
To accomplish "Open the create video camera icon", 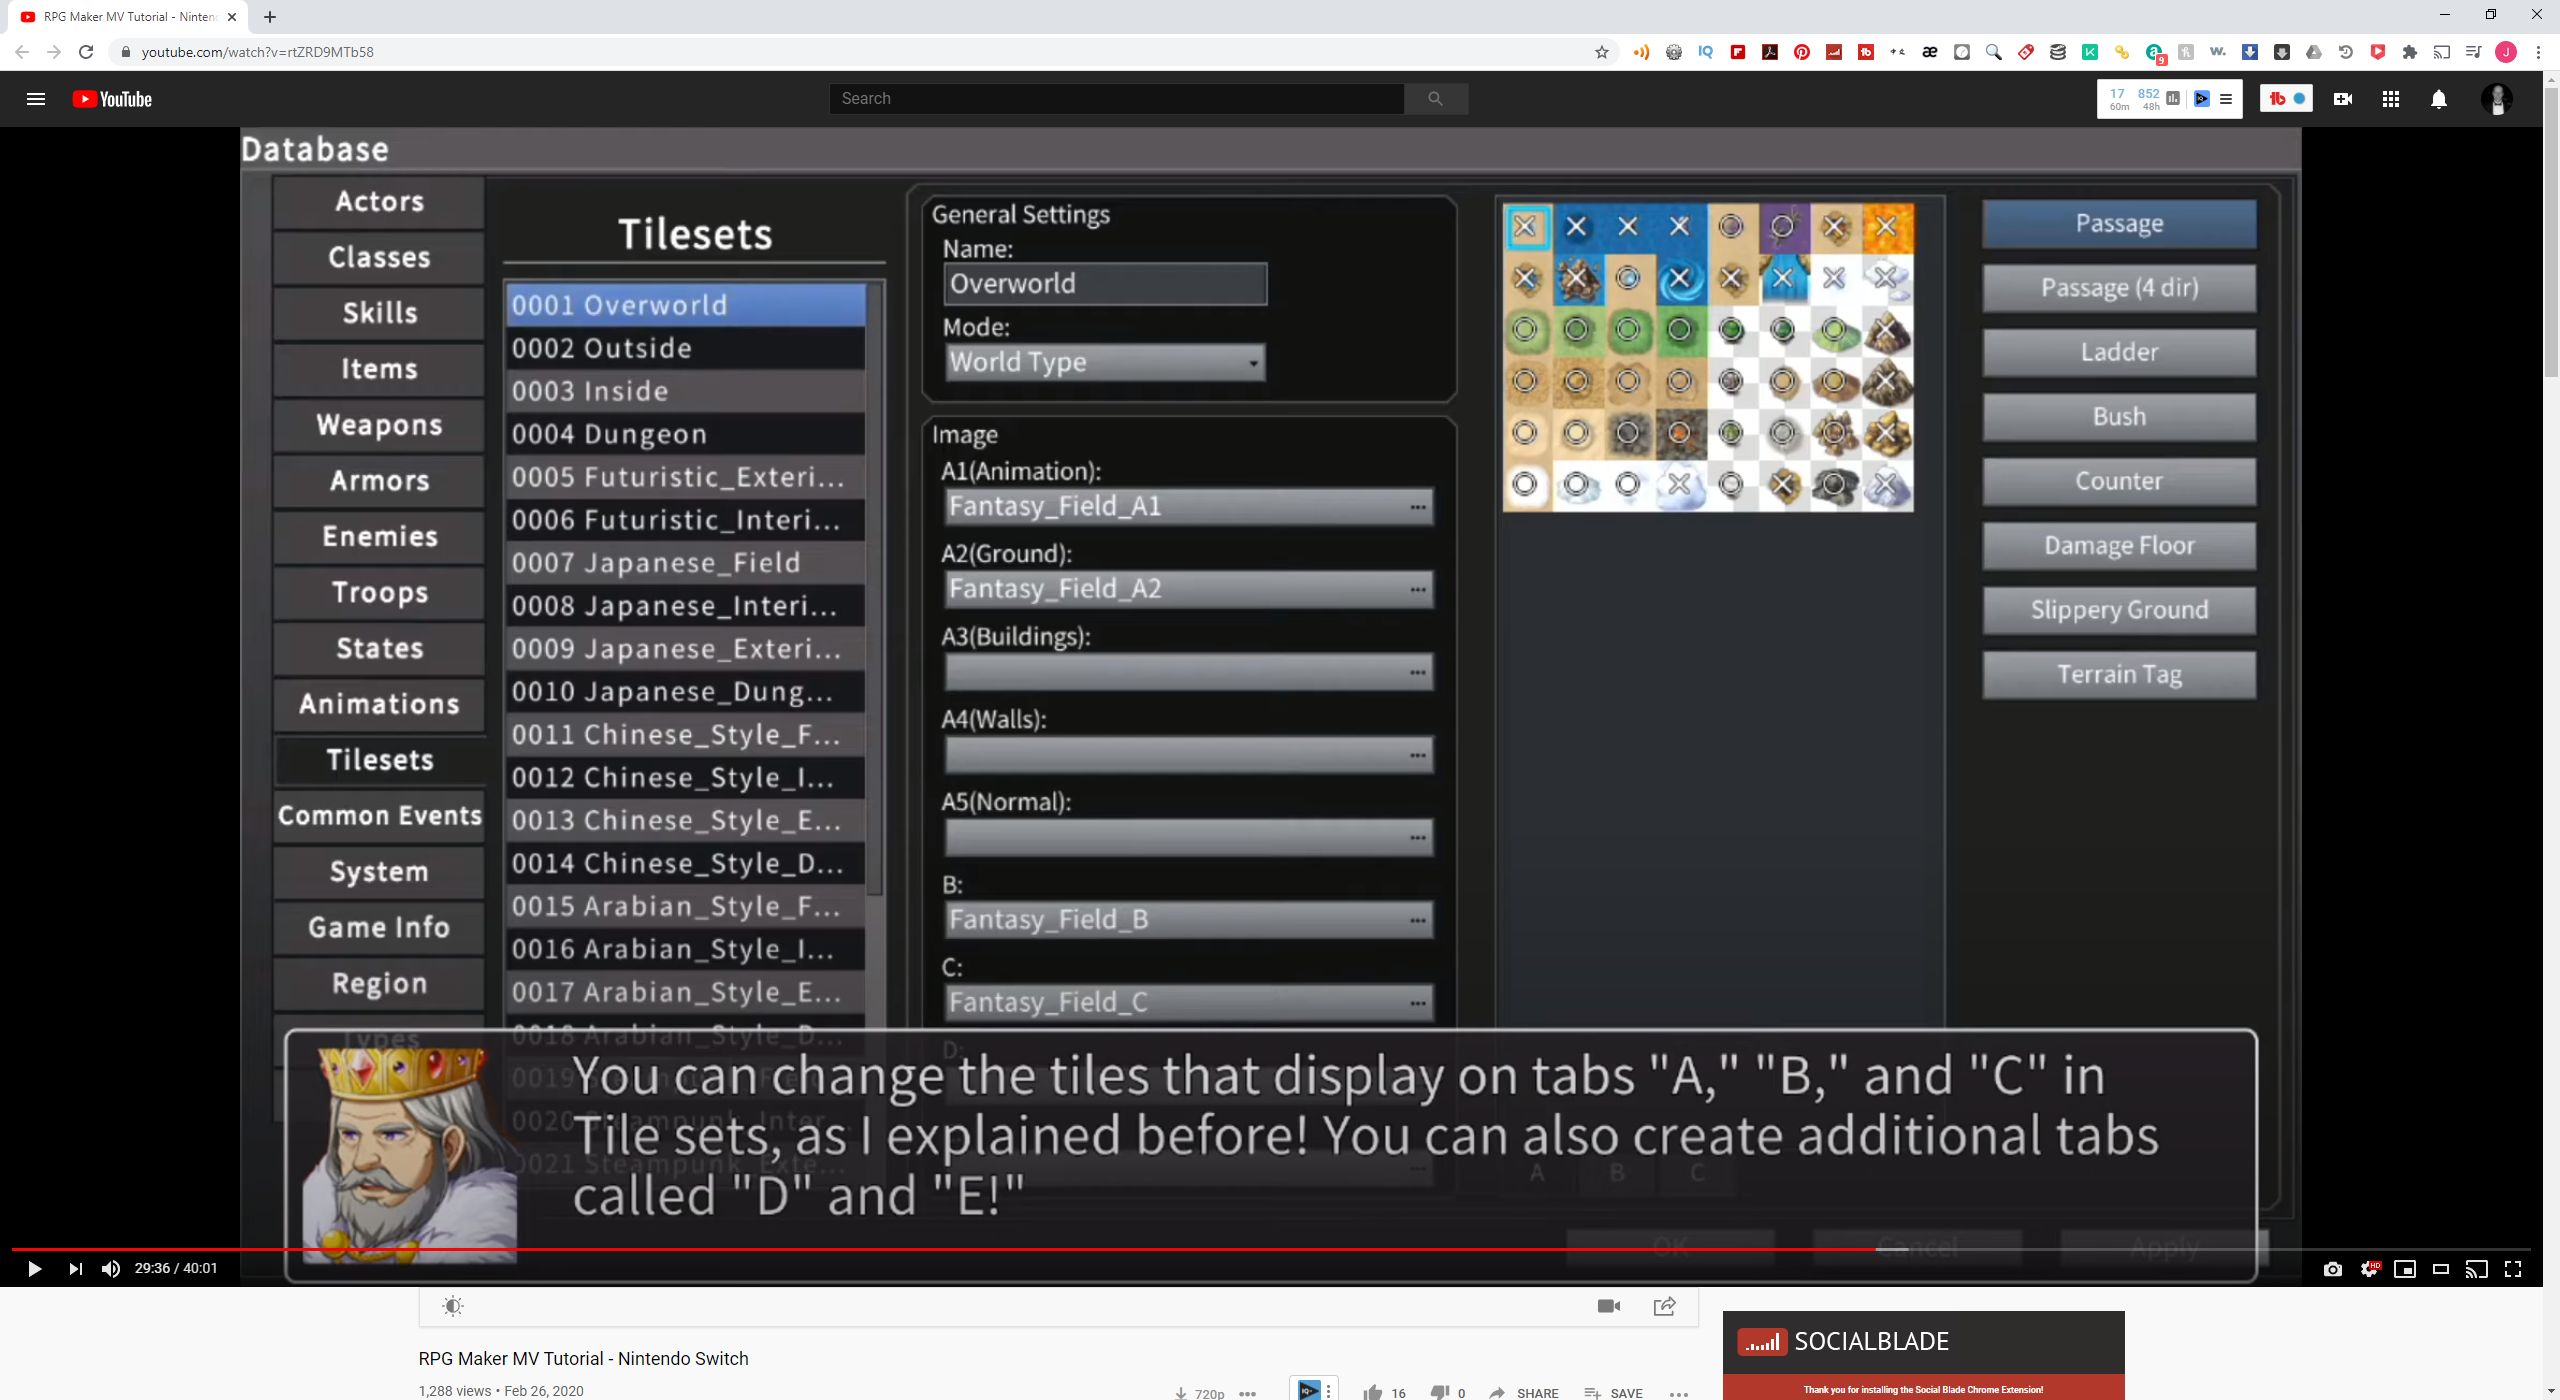I will click(2342, 99).
